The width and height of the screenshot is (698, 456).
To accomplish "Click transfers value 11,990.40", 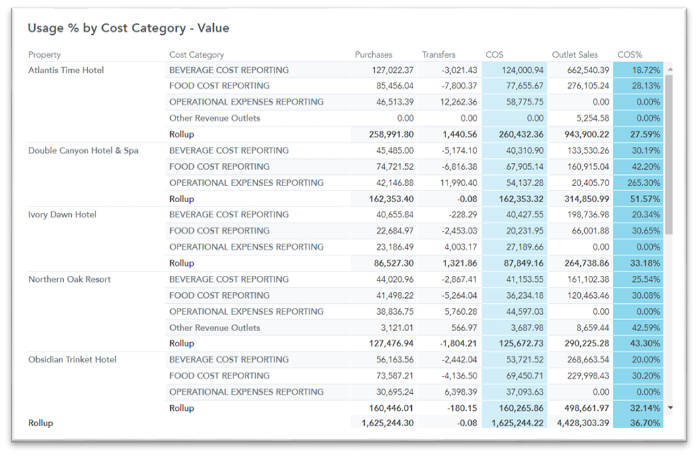I will pos(459,183).
